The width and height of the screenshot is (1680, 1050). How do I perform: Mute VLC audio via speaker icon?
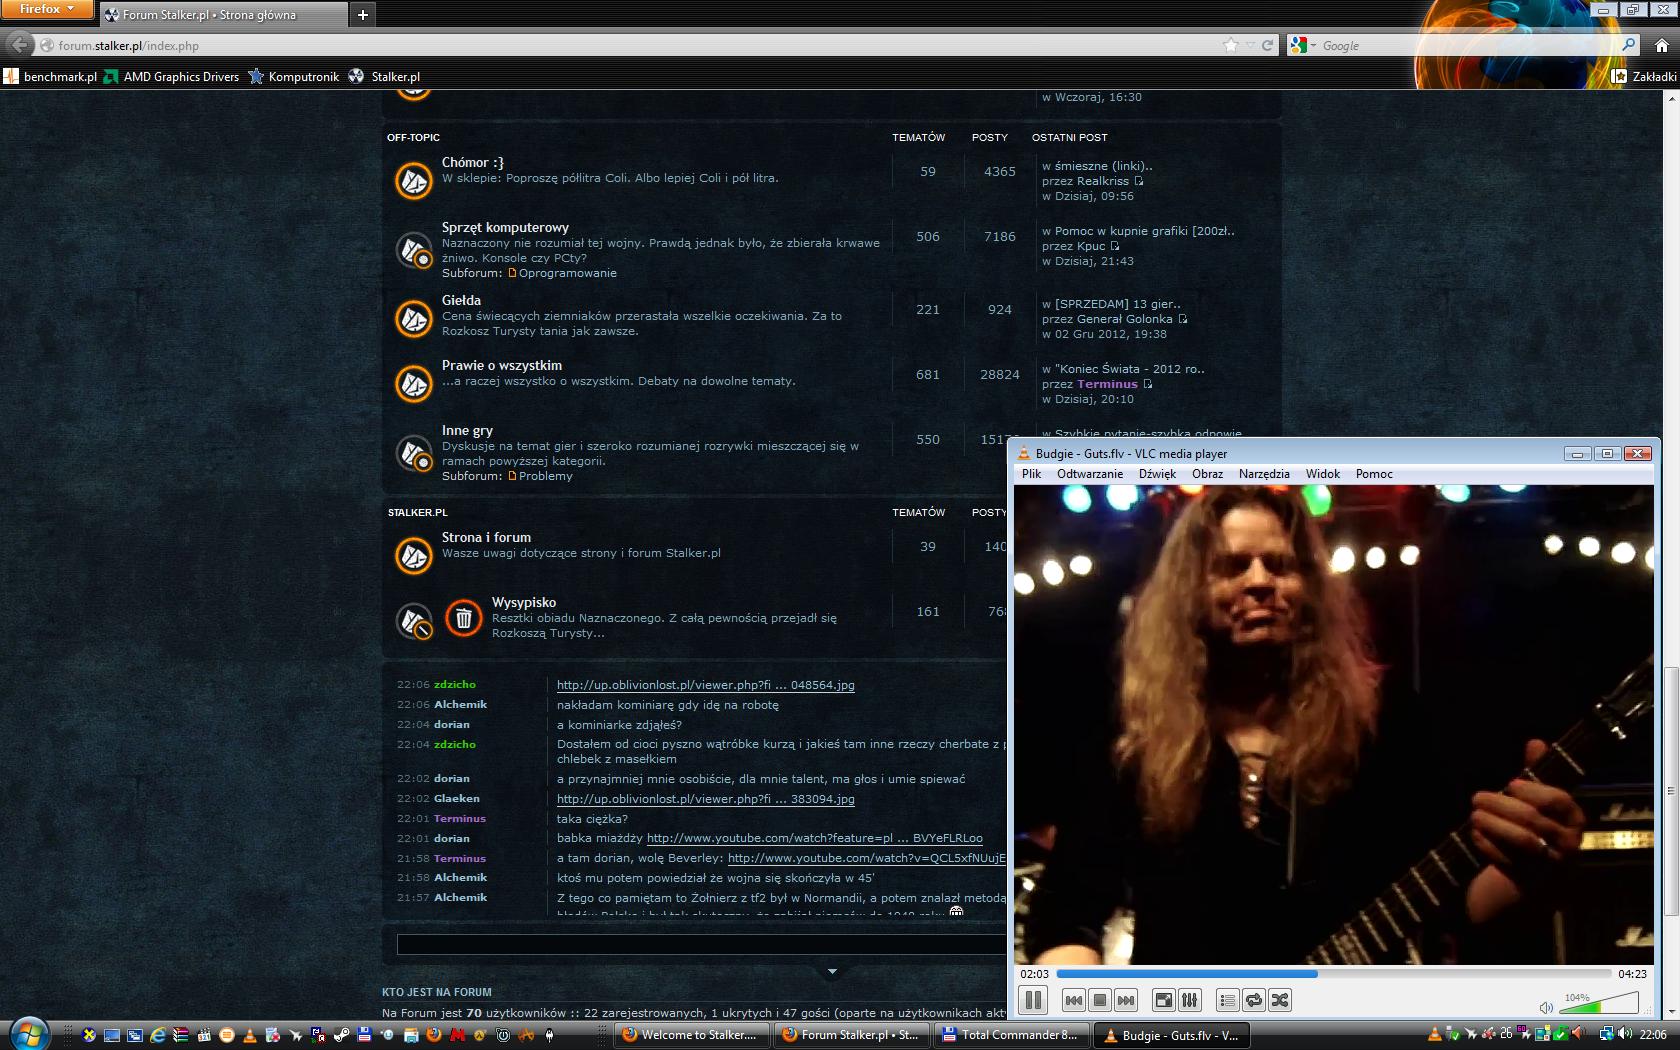(x=1546, y=1007)
